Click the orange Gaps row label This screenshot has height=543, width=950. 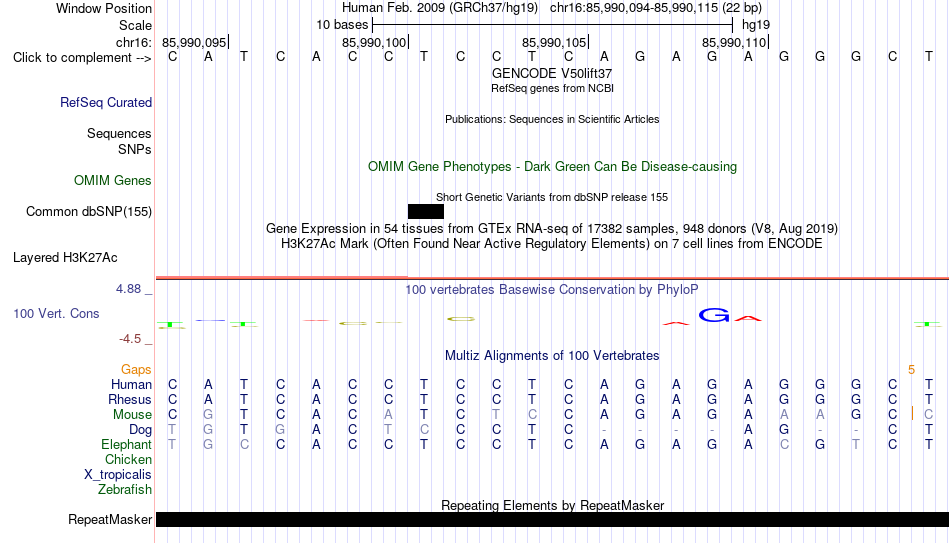pyautogui.click(x=136, y=370)
